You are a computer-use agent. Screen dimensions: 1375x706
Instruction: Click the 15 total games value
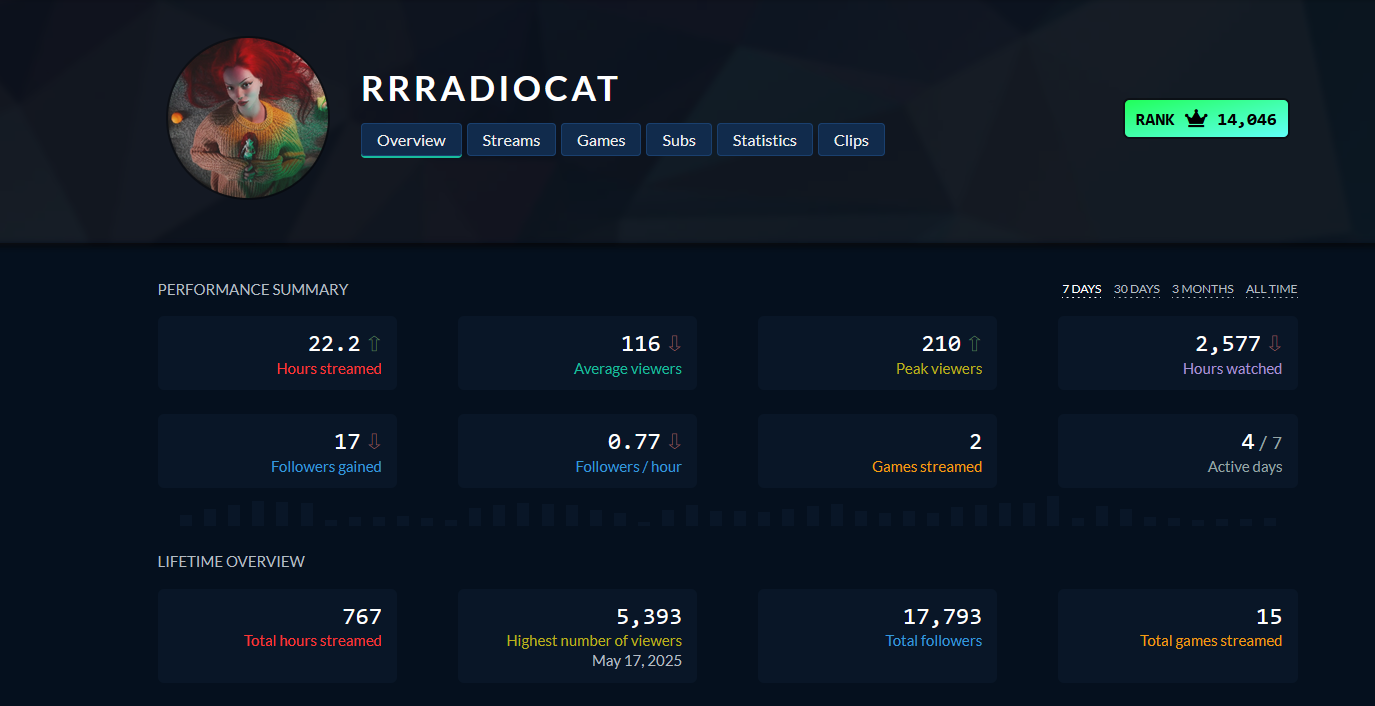click(x=1269, y=617)
